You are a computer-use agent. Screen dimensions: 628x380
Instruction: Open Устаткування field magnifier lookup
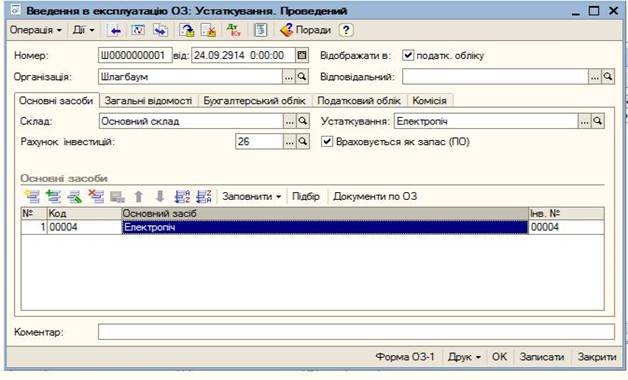click(x=598, y=121)
